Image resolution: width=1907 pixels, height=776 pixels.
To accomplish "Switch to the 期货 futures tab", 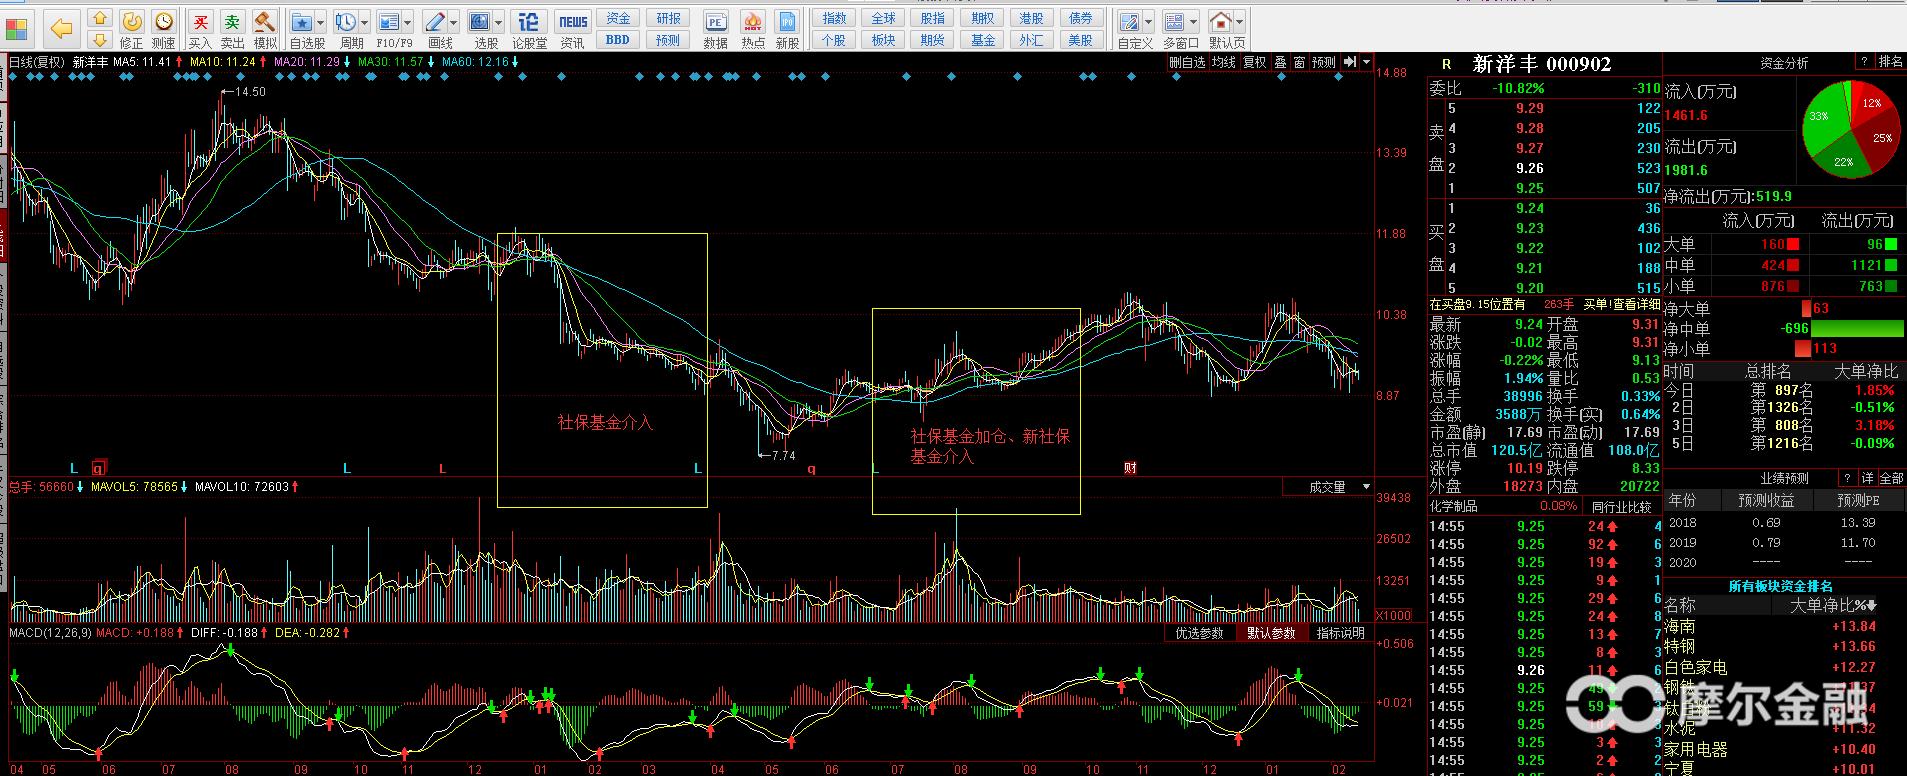I will tap(933, 40).
